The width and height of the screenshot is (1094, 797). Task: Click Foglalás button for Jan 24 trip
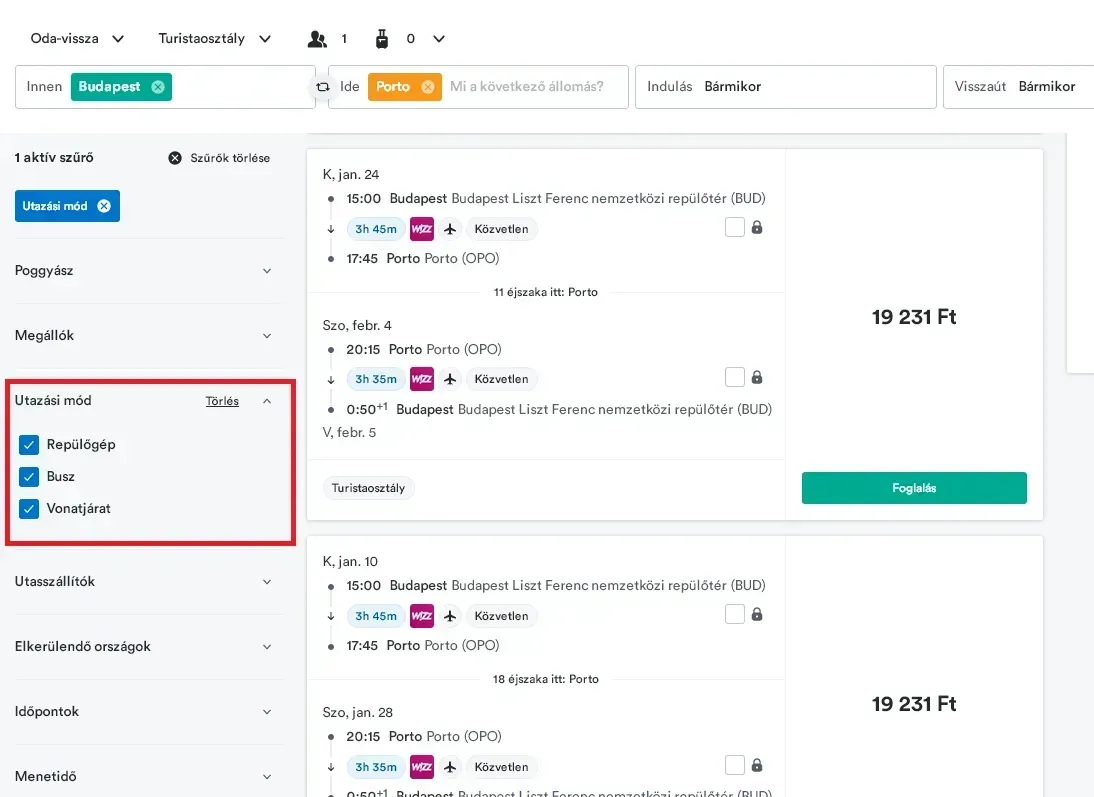click(x=914, y=488)
